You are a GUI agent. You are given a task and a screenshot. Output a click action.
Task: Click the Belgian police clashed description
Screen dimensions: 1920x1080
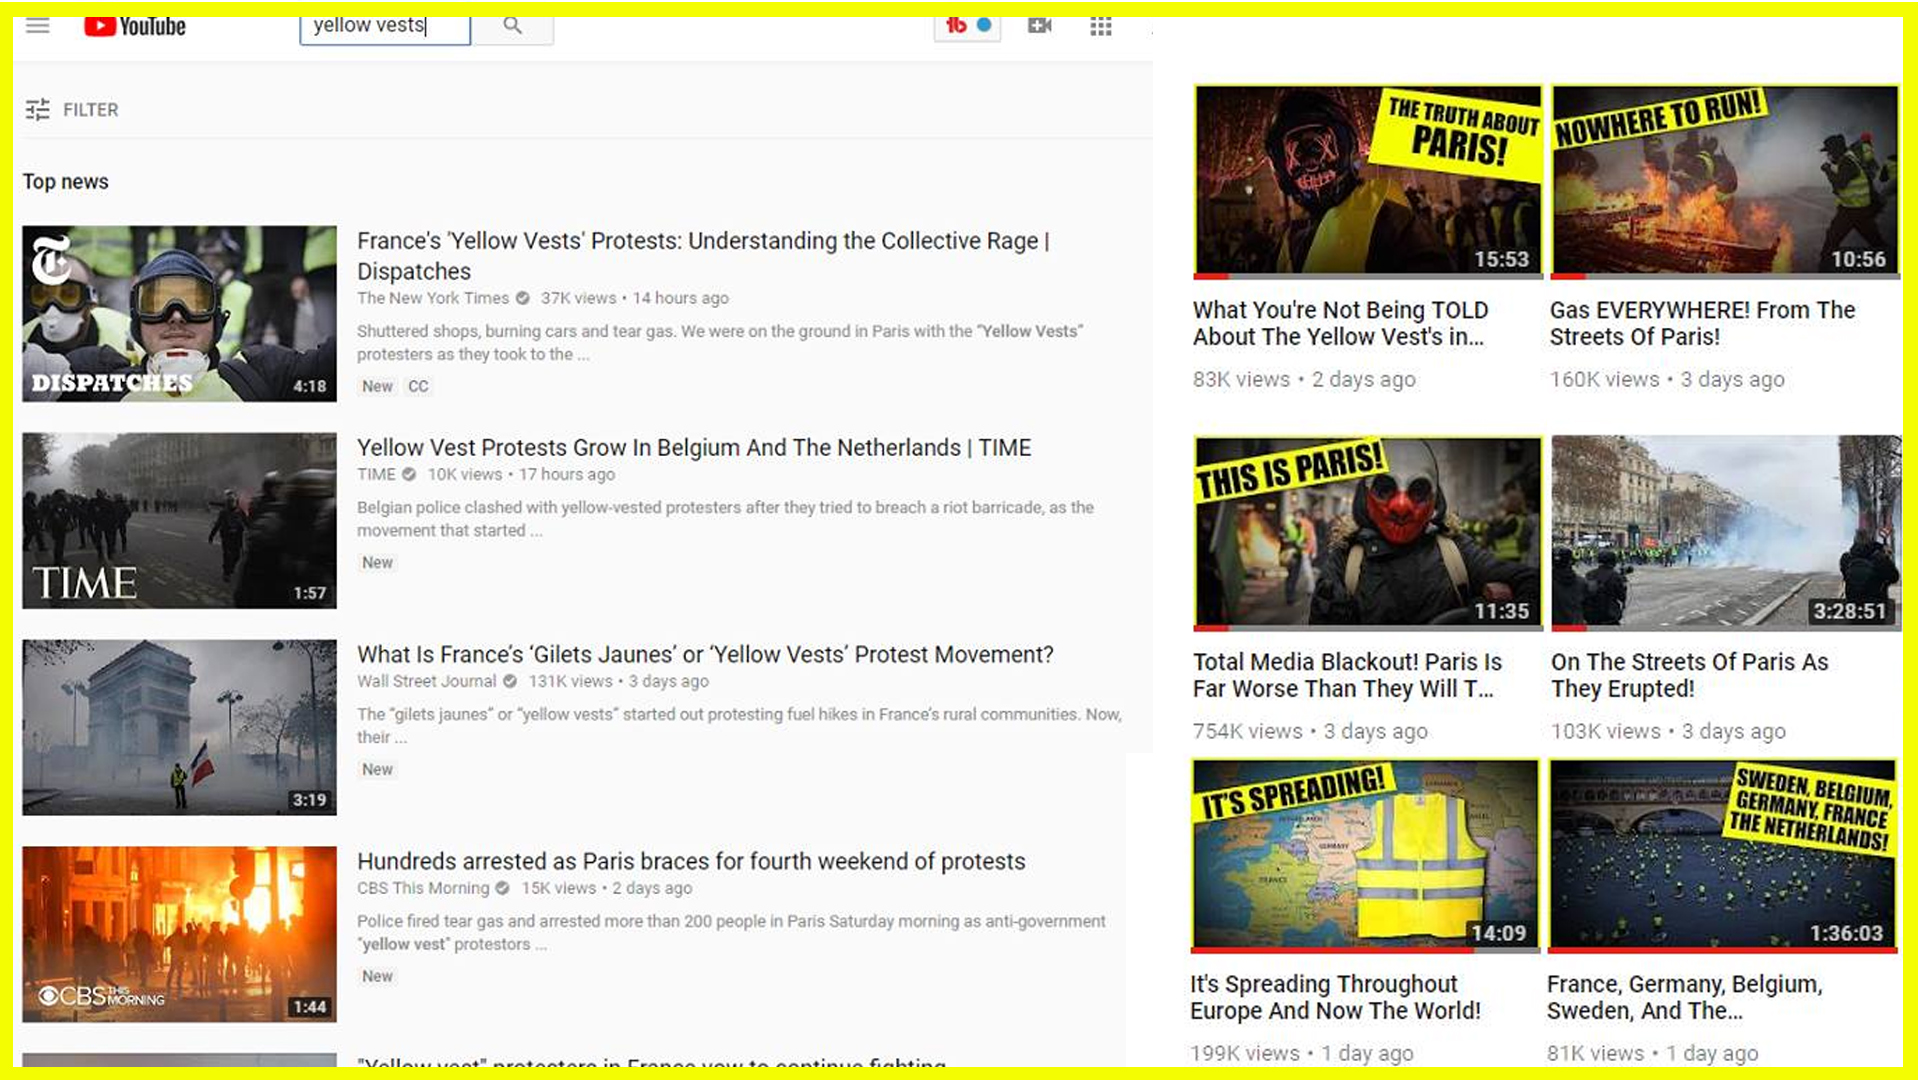[725, 519]
